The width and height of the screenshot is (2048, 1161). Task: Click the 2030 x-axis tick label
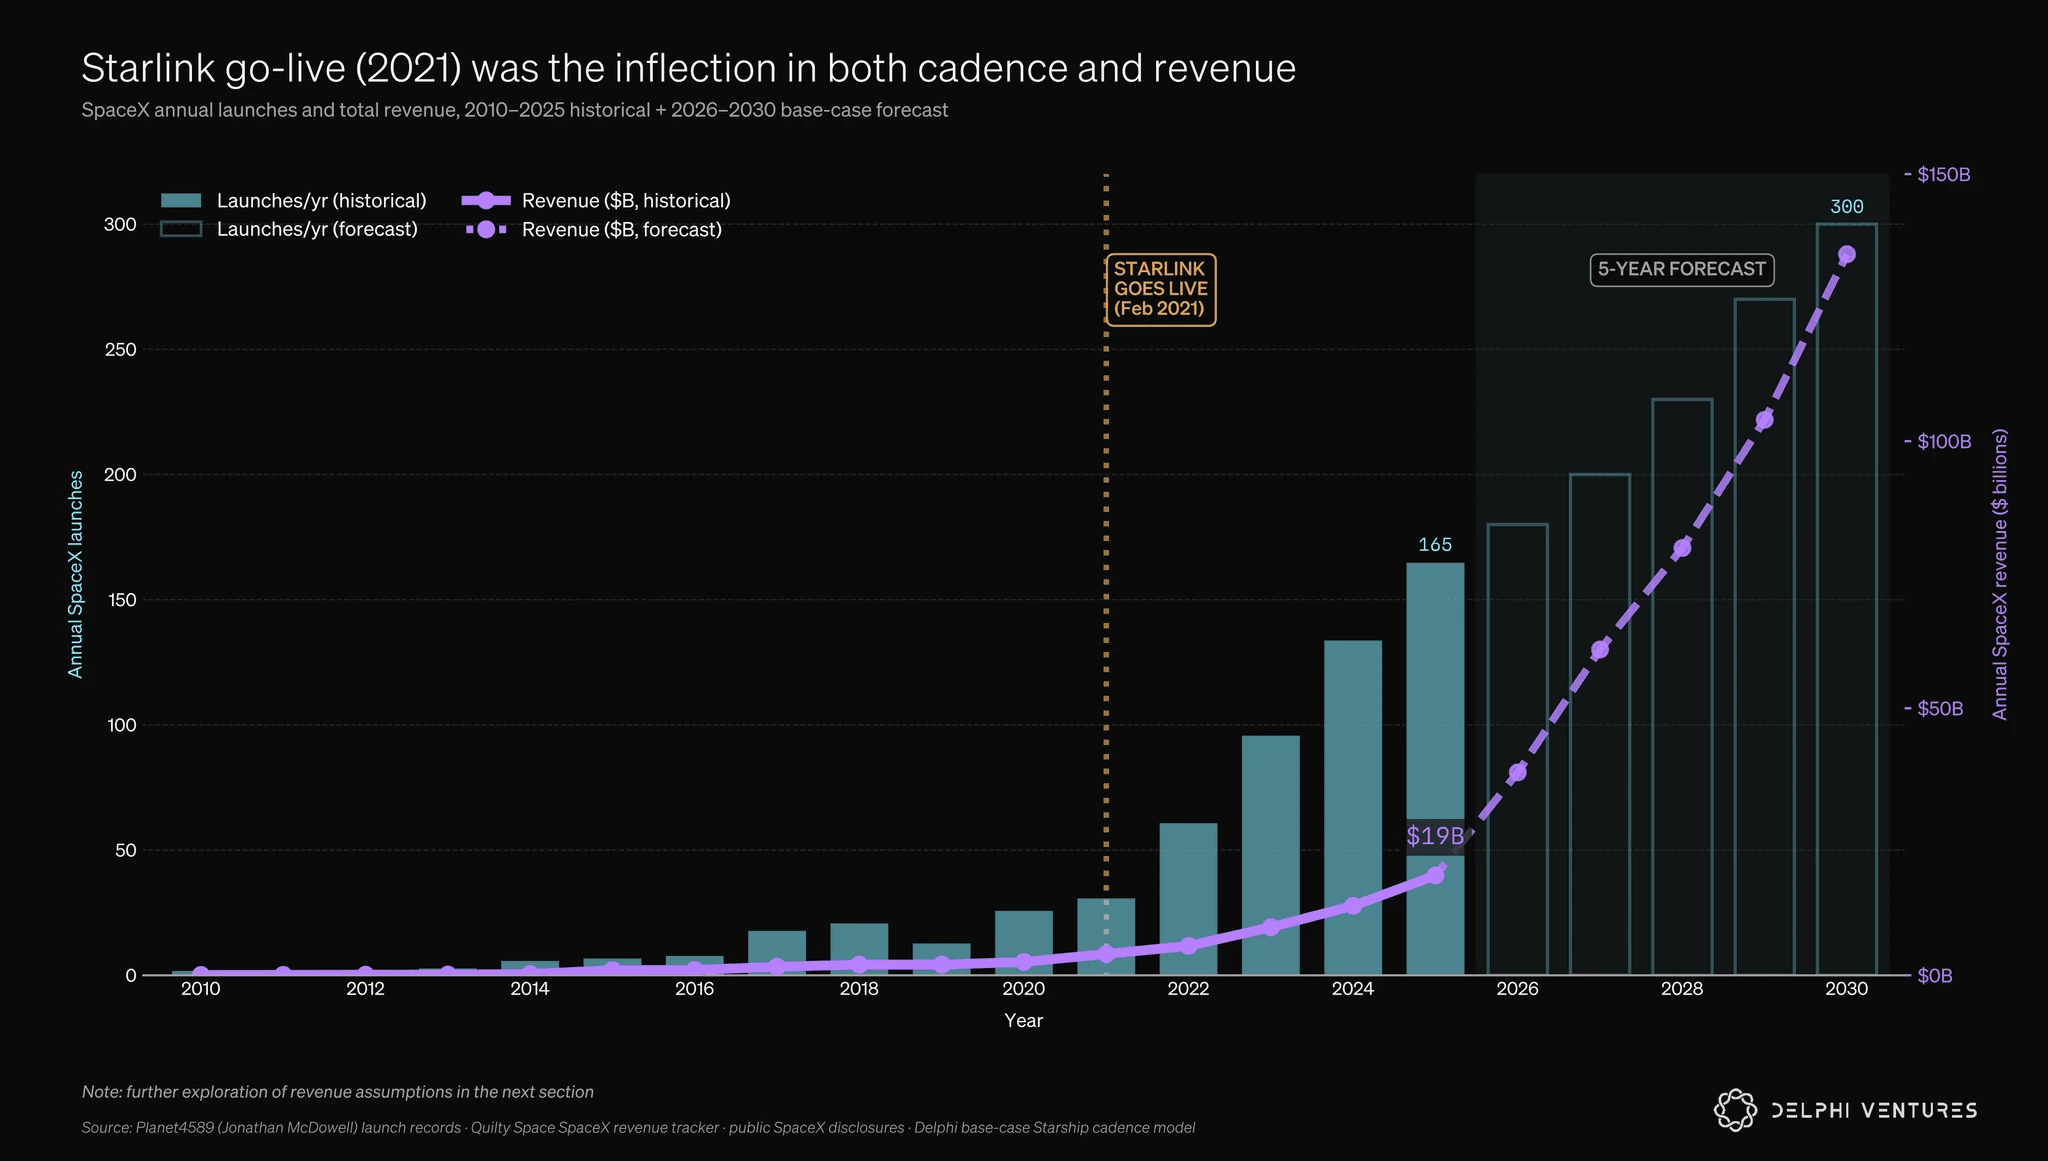[x=1847, y=989]
